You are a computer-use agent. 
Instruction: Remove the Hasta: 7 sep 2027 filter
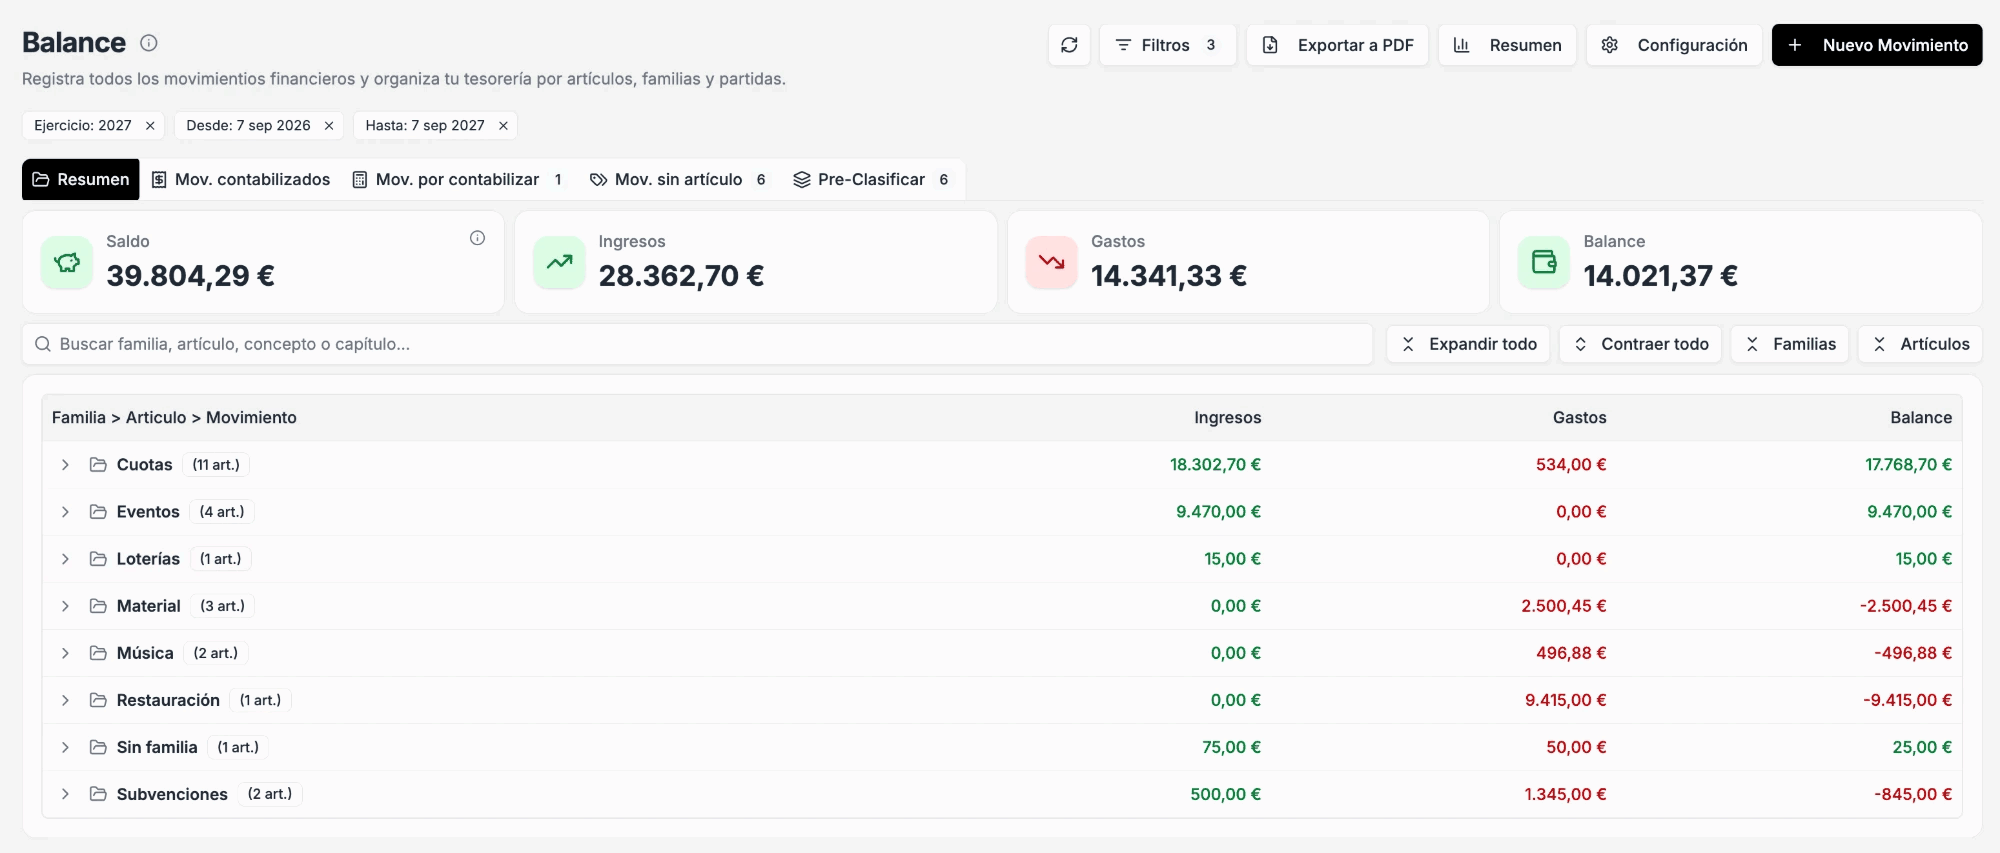(503, 126)
